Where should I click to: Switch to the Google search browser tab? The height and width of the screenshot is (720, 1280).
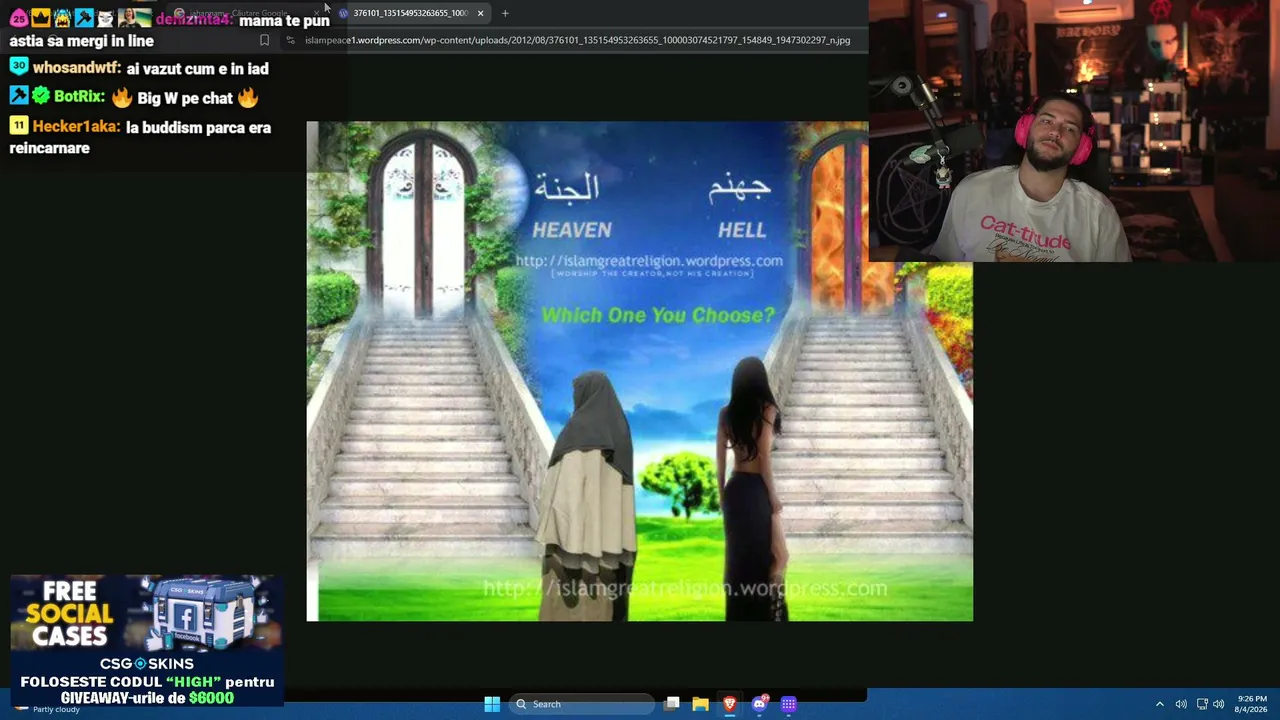(x=248, y=13)
